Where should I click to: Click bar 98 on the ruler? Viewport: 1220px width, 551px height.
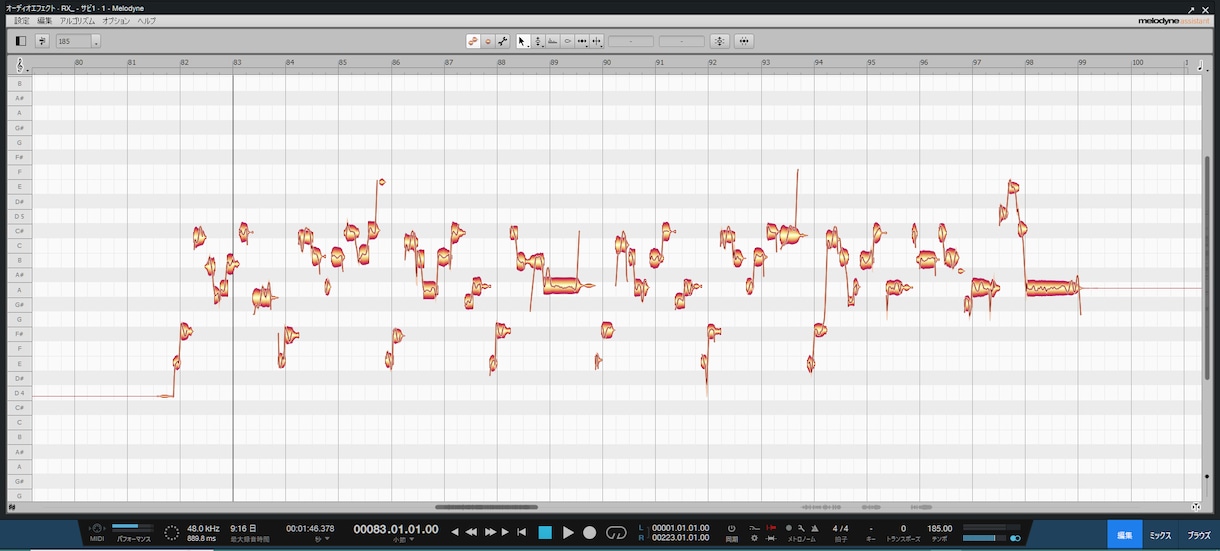click(x=1029, y=63)
